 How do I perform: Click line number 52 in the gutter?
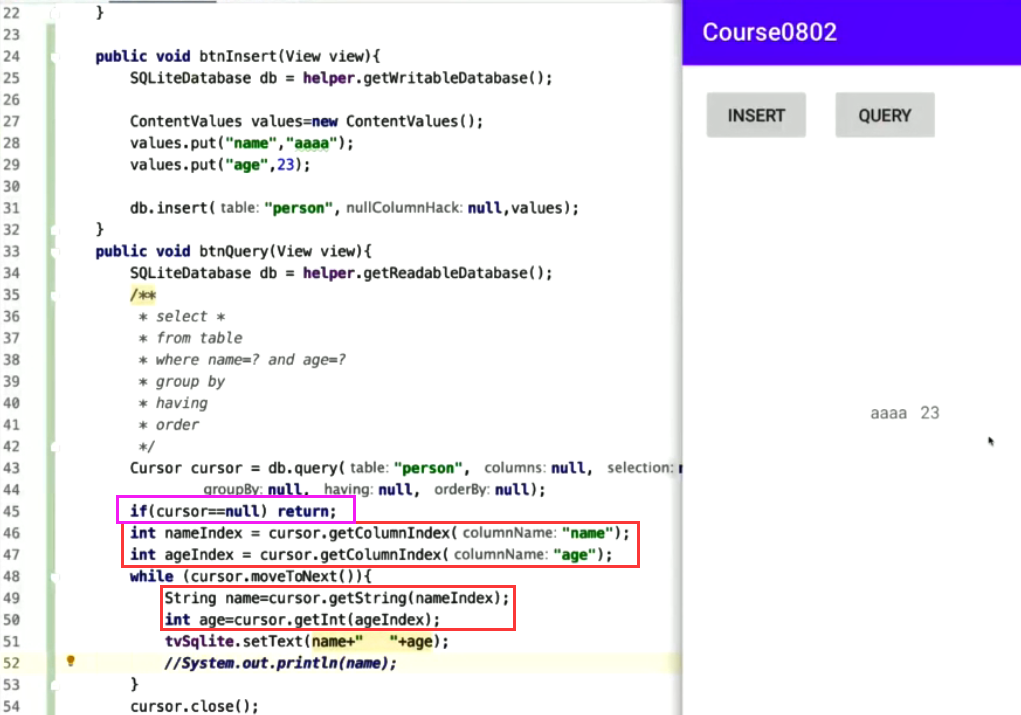[x=11, y=663]
